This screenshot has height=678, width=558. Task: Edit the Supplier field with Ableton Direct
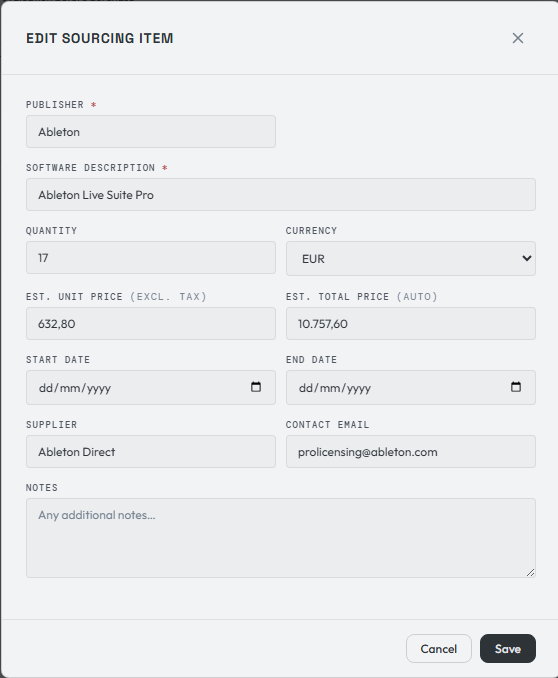point(151,451)
